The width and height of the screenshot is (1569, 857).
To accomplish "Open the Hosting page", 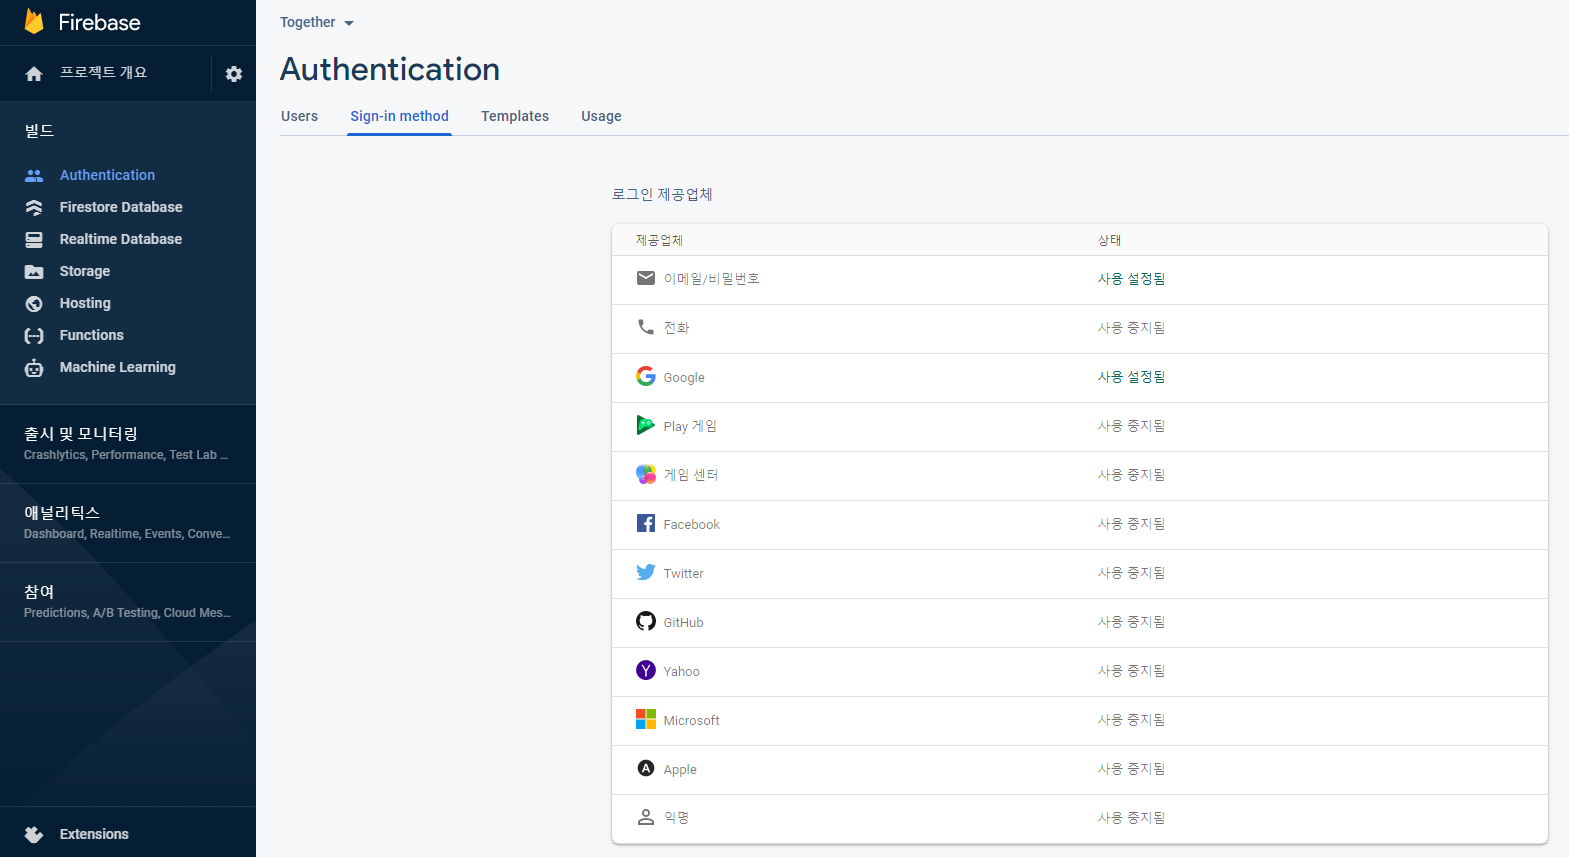I will 85,303.
